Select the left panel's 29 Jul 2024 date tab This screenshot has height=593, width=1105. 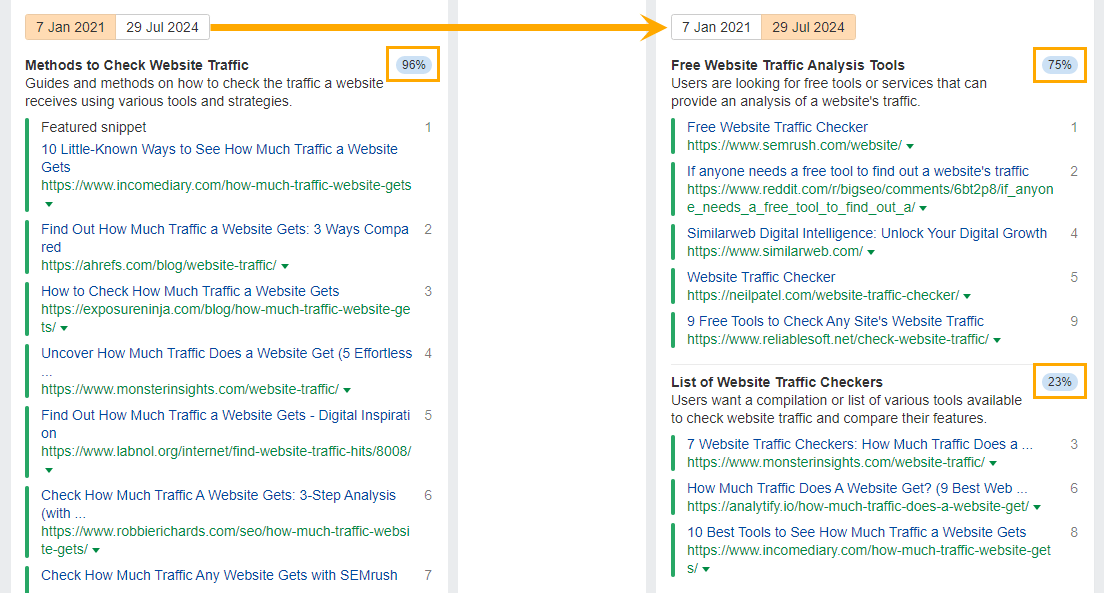(x=162, y=27)
